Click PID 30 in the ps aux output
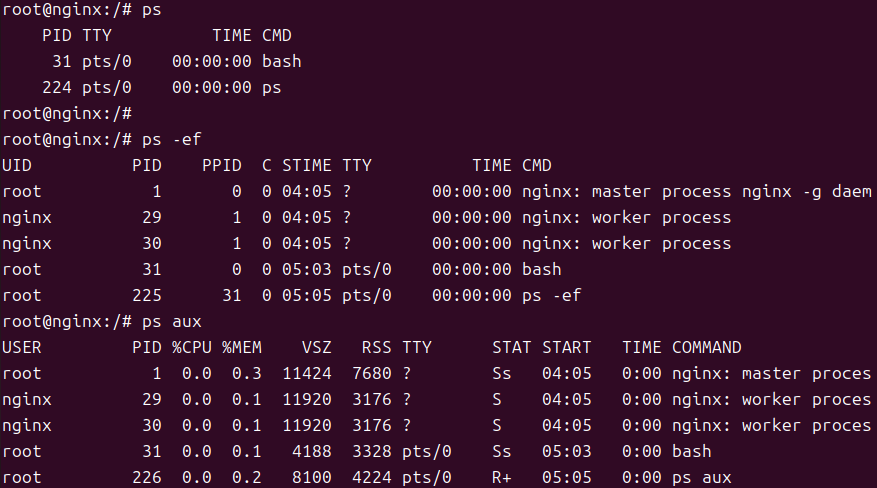The height and width of the screenshot is (488, 877). [152, 425]
